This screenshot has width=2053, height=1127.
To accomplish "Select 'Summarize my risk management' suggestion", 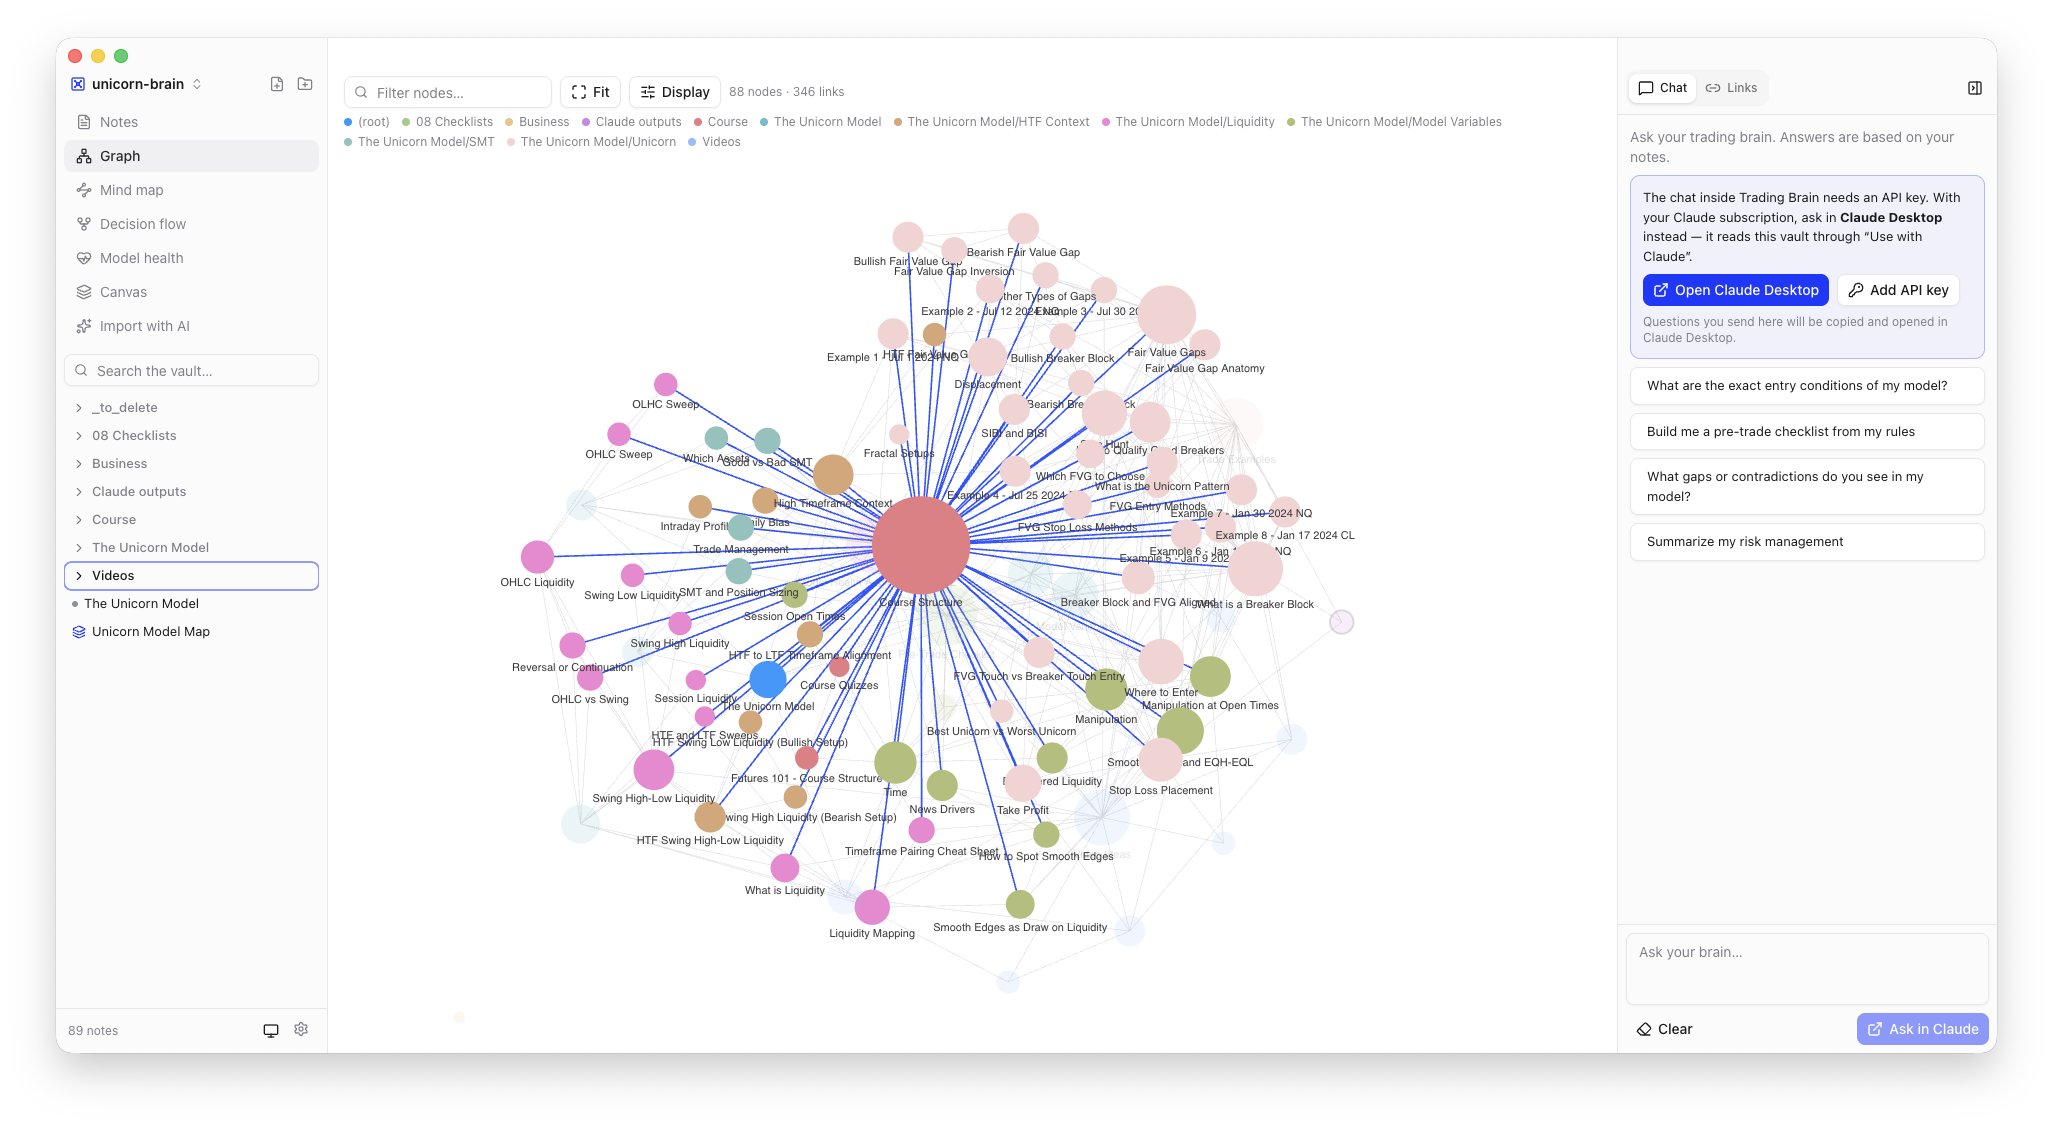I will 1807,542.
